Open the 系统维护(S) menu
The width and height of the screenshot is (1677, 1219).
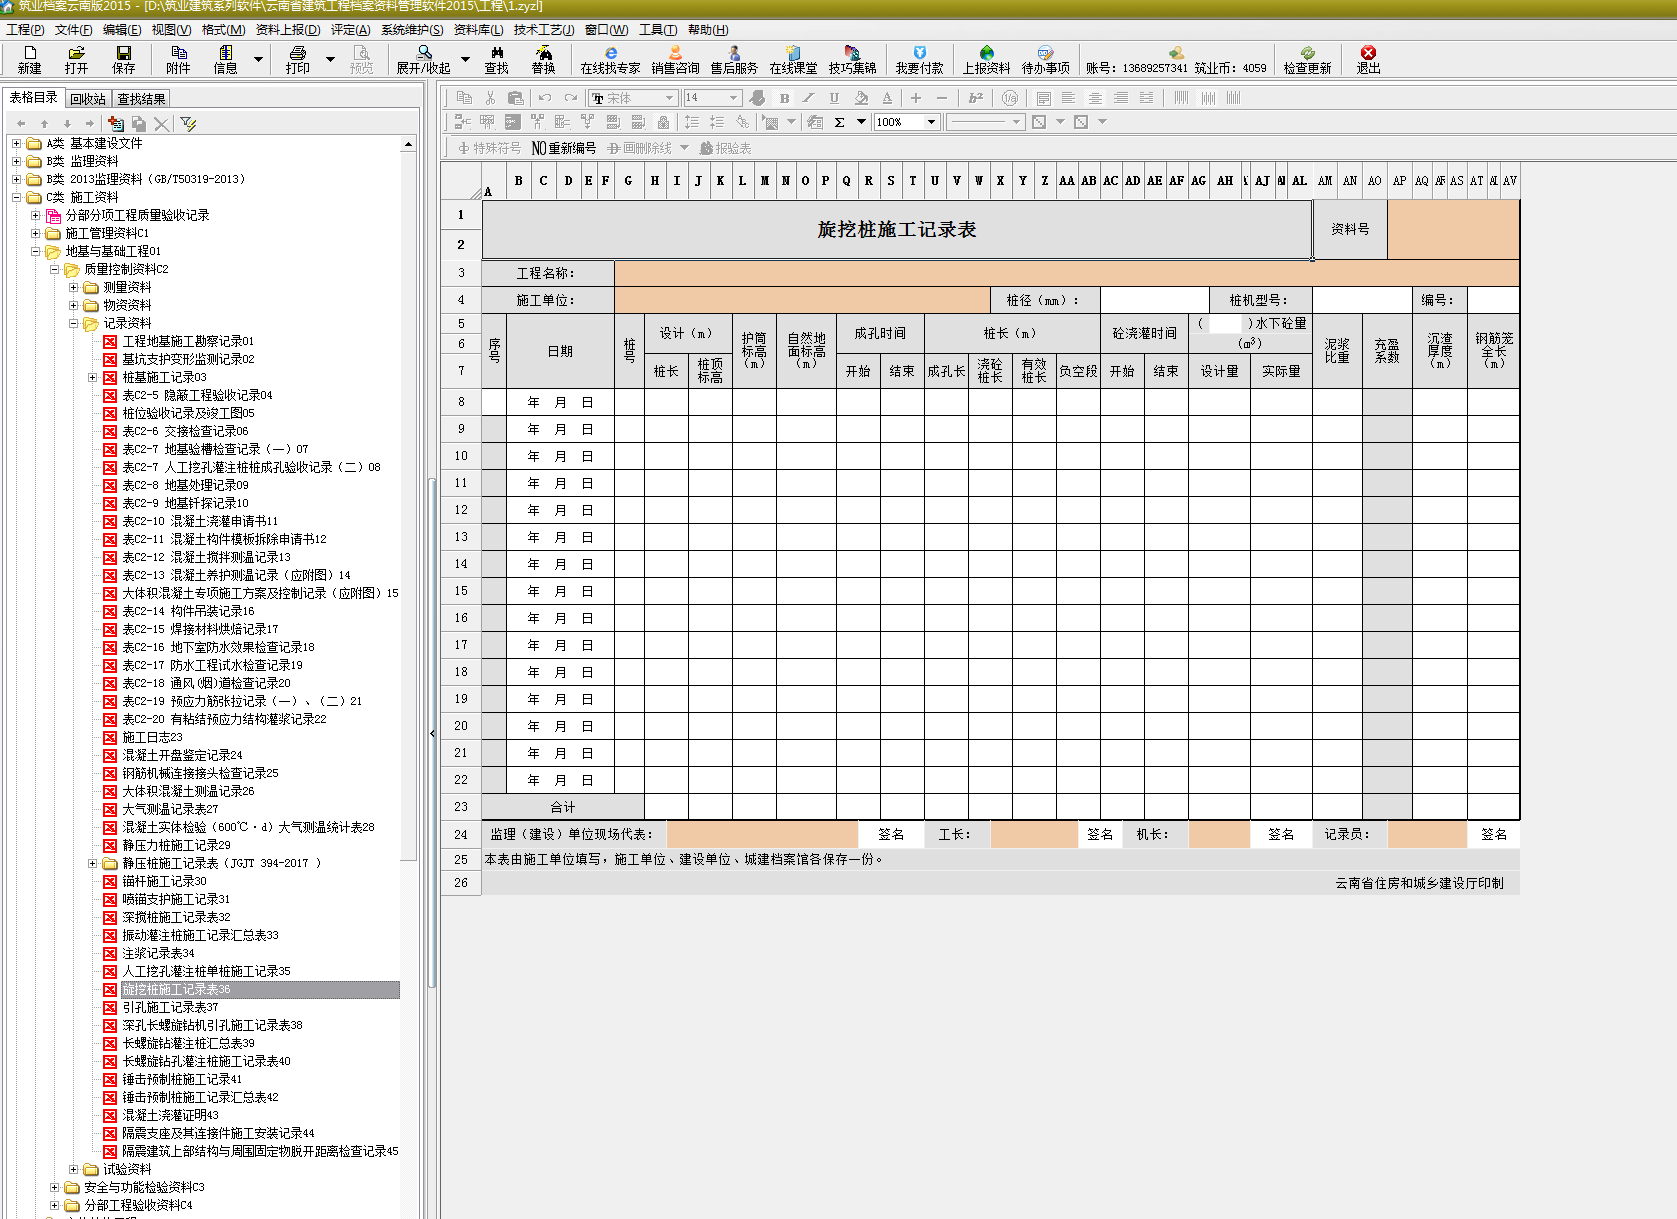pyautogui.click(x=412, y=30)
